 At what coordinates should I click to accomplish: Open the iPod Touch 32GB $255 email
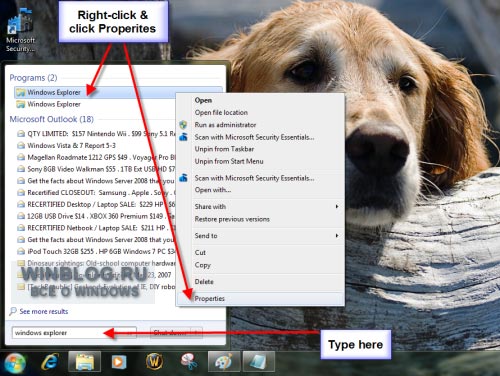(x=101, y=251)
